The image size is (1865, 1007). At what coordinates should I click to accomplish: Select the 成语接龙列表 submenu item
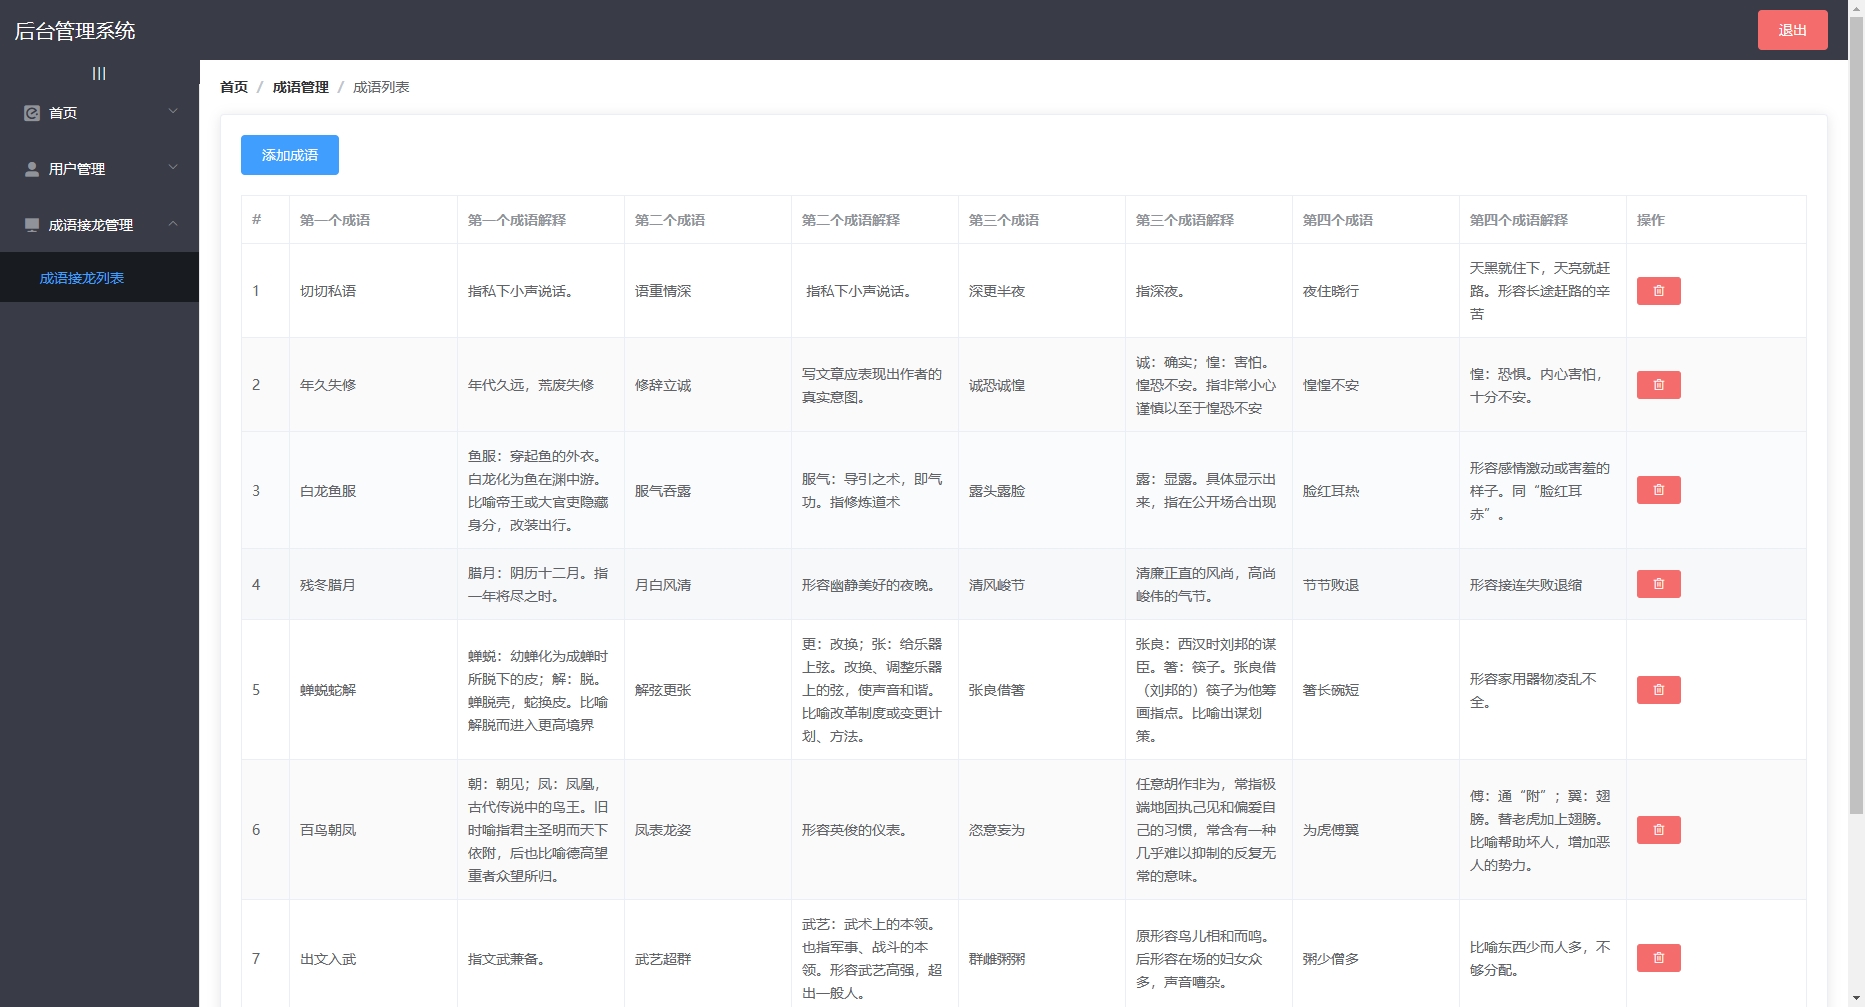[99, 278]
